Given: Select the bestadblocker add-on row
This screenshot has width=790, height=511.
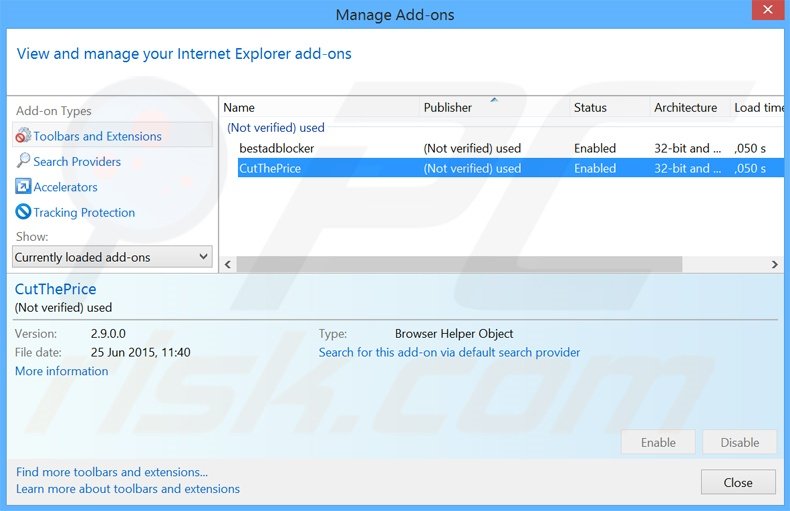Looking at the screenshot, I should point(510,148).
